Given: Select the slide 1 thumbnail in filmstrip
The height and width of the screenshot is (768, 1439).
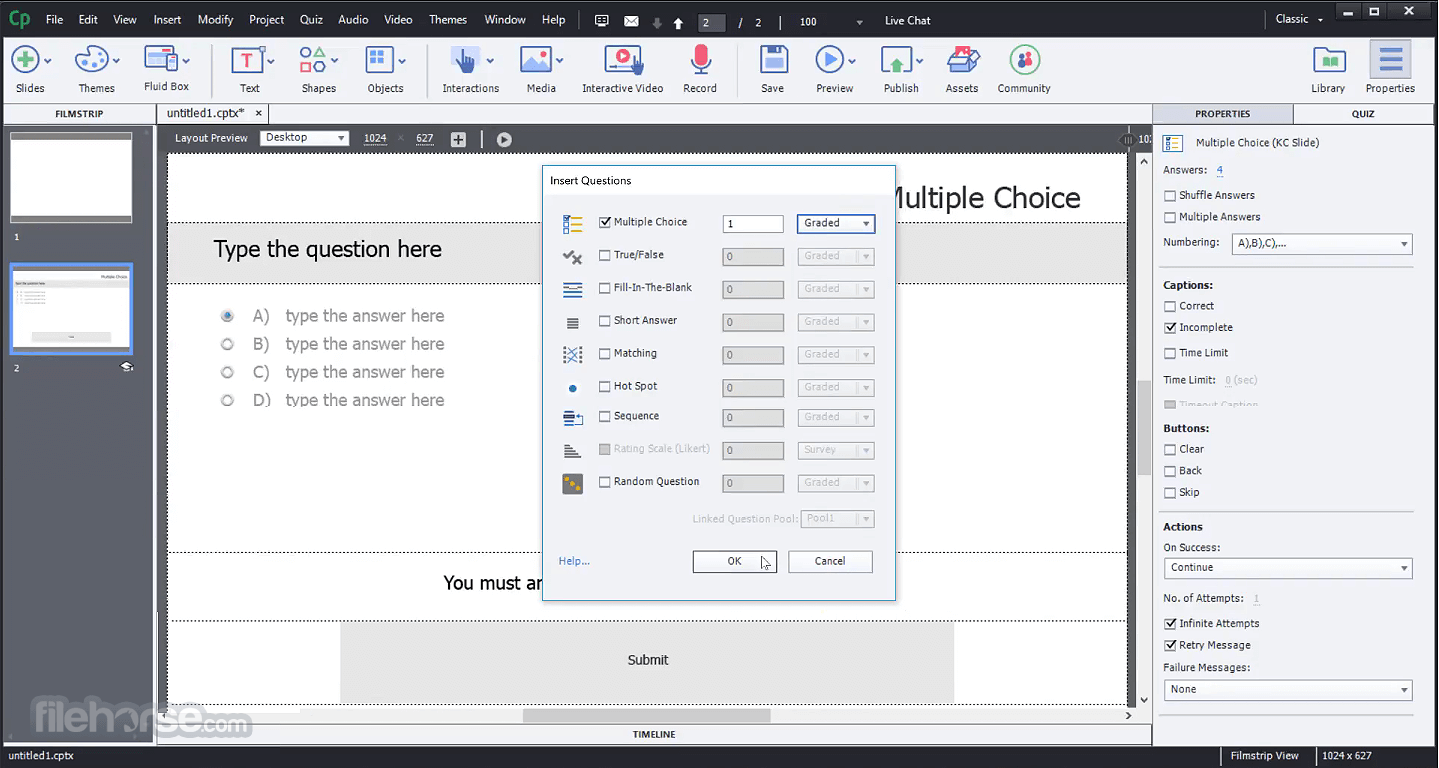Looking at the screenshot, I should coord(71,177).
